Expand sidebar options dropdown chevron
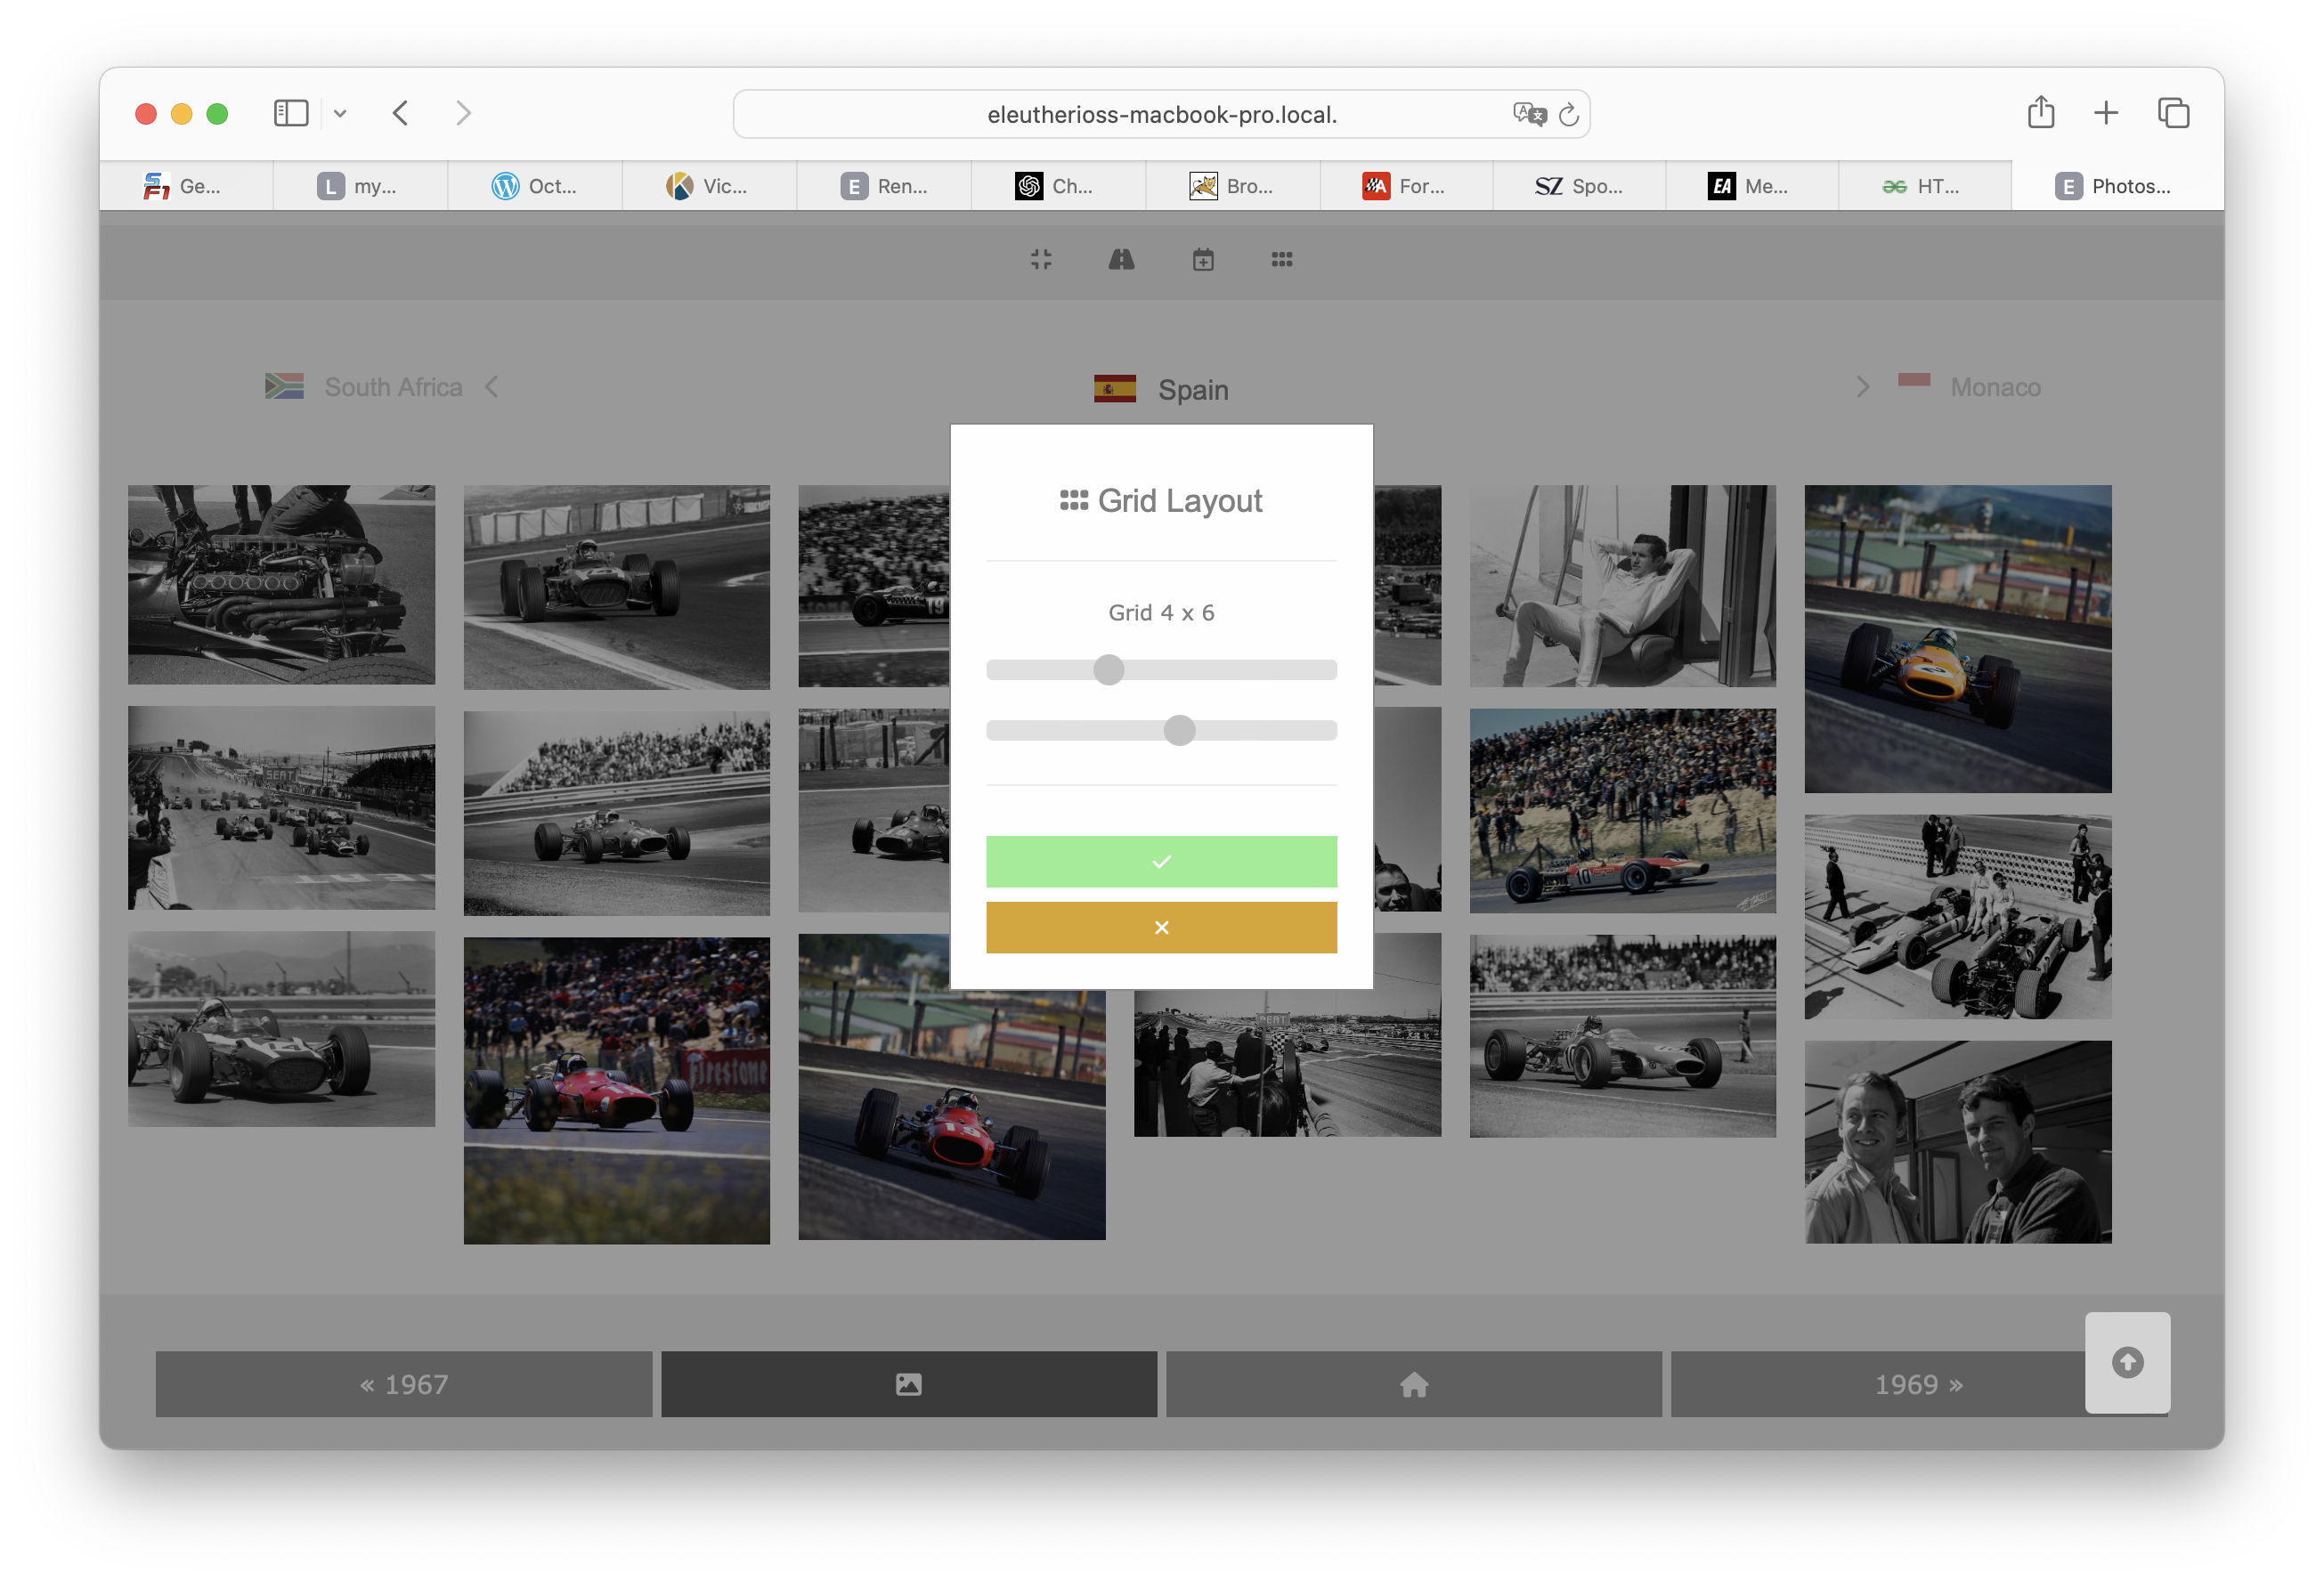 [340, 114]
